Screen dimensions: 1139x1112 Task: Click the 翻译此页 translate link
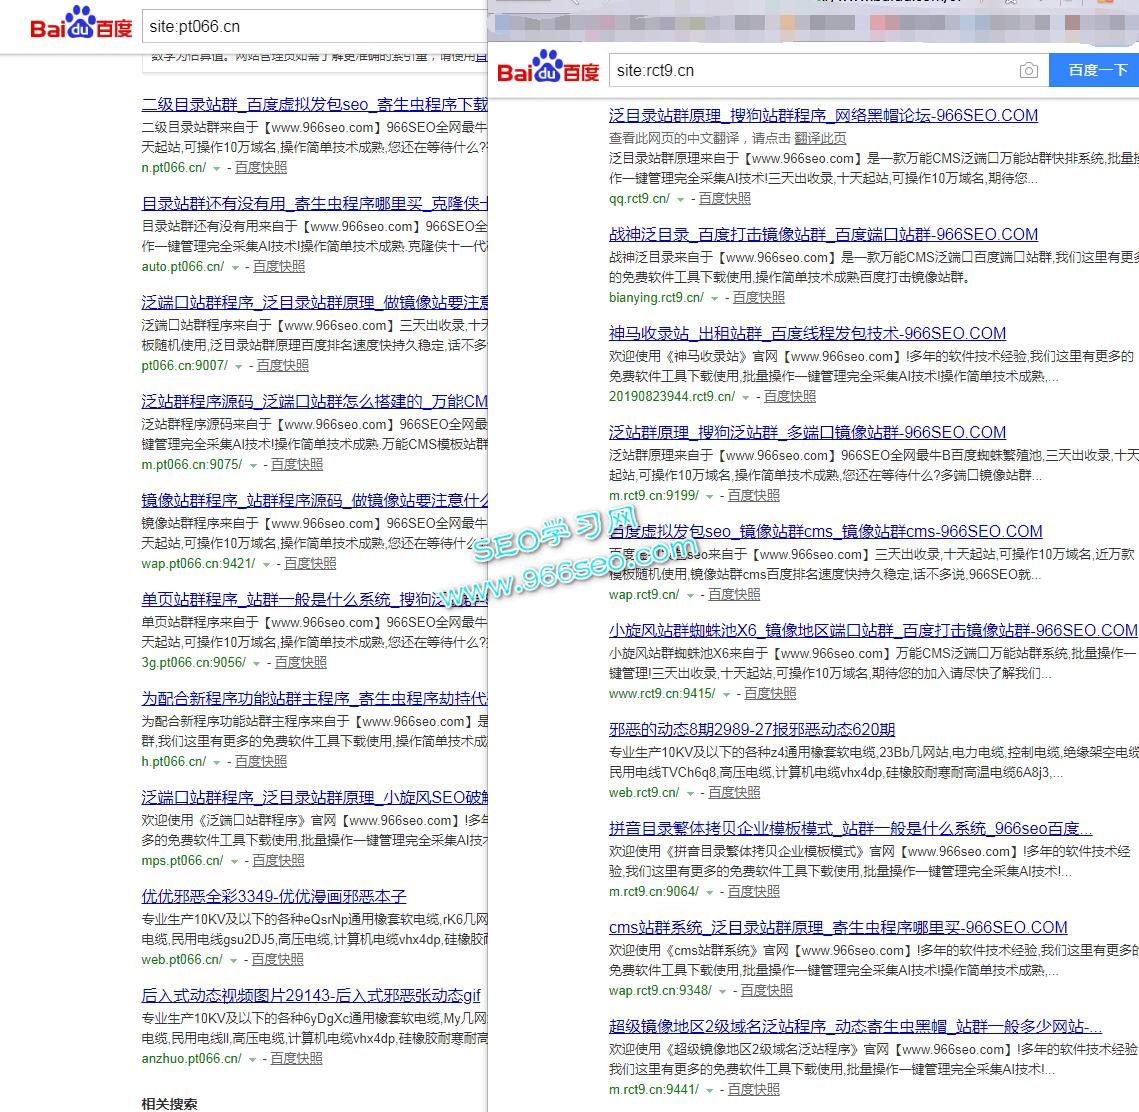(820, 138)
